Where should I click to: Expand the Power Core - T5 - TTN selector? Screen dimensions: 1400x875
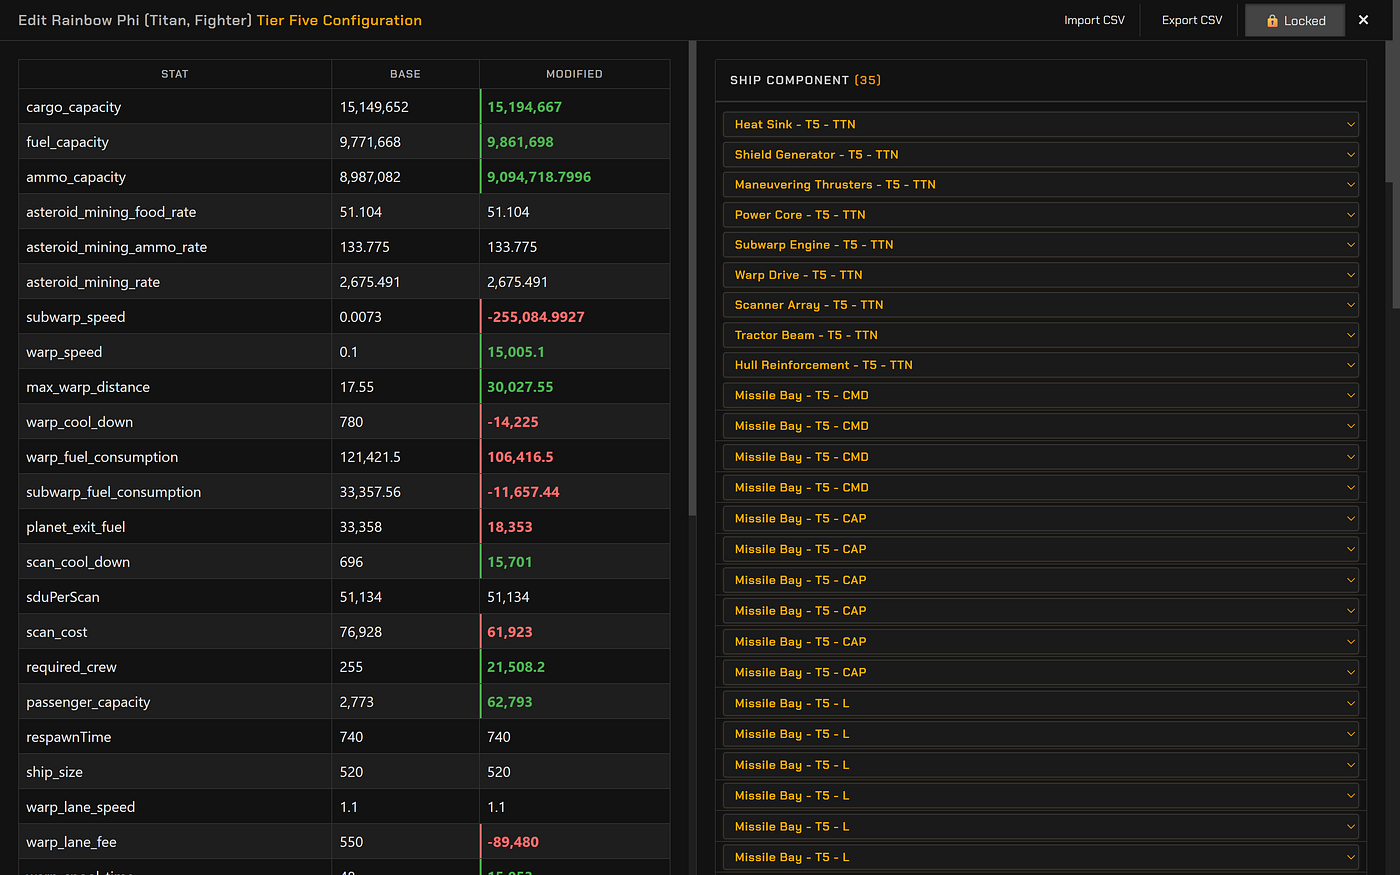point(1040,214)
